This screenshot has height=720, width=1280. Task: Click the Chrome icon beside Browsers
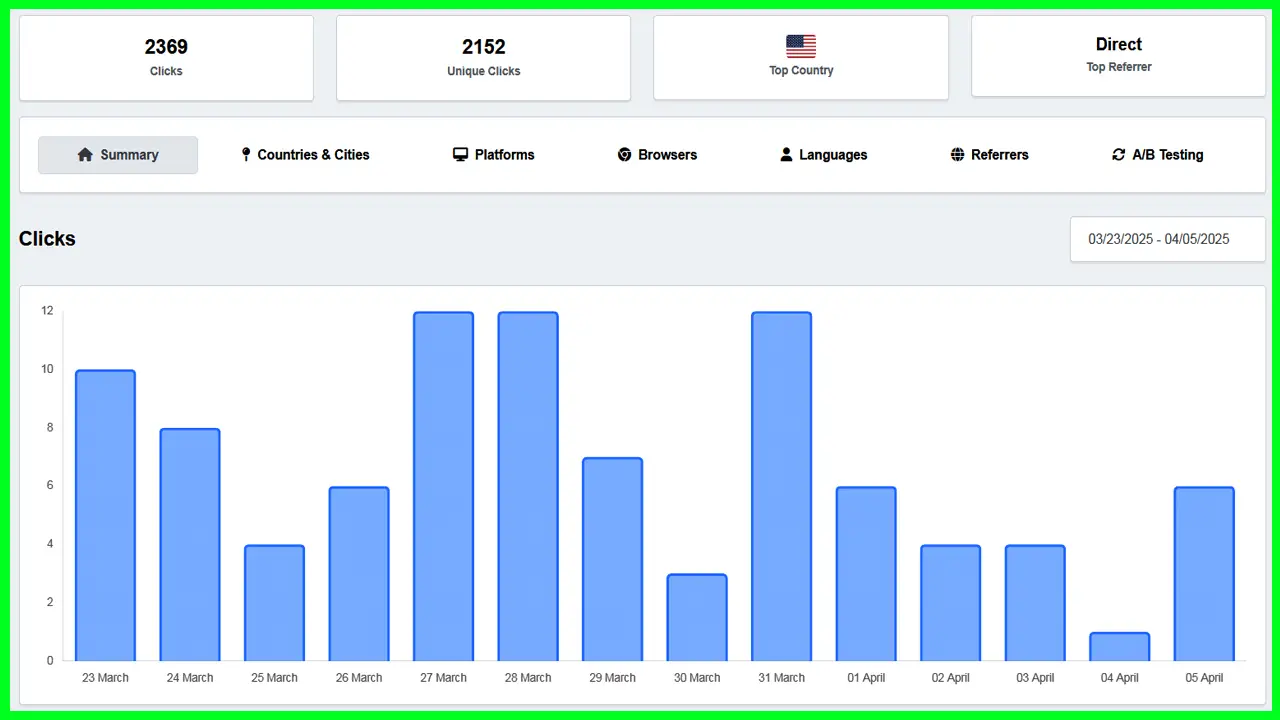[x=624, y=155]
